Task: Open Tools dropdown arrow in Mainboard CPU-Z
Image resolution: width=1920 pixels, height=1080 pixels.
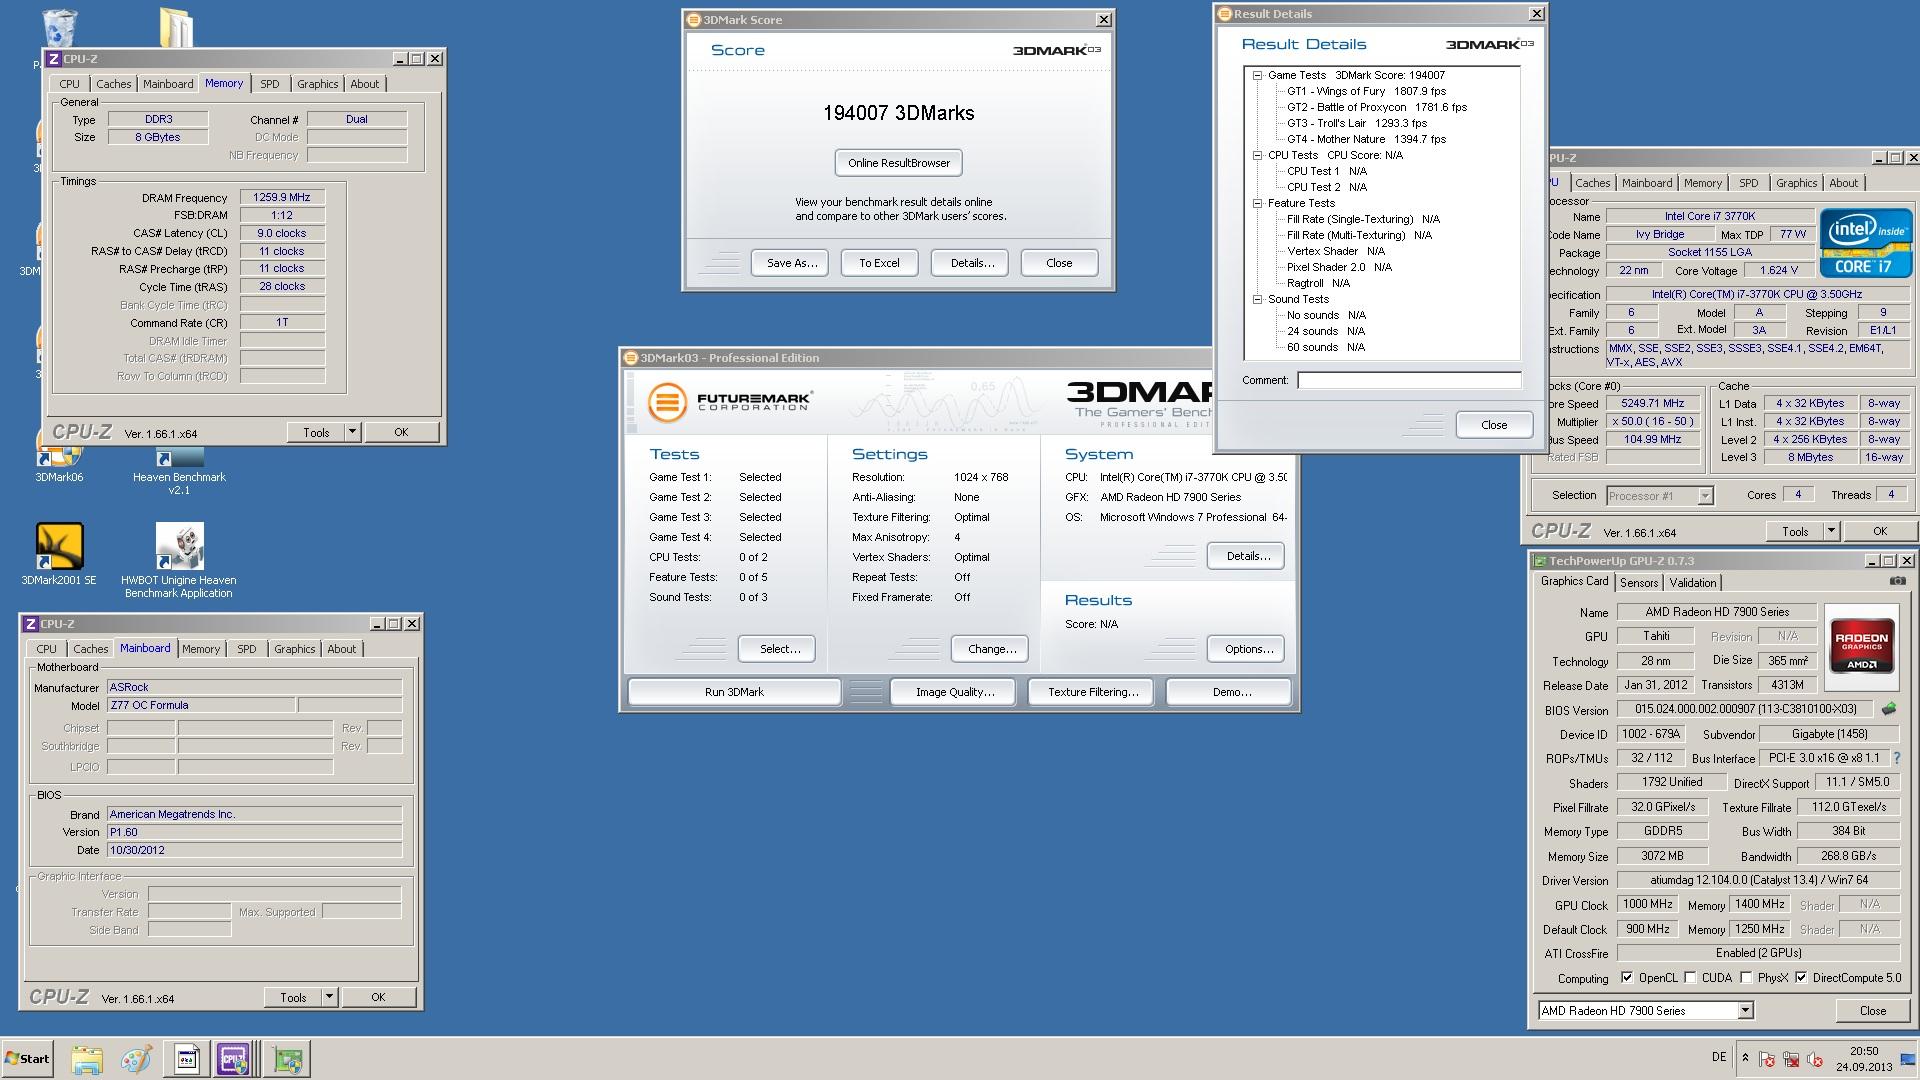Action: (329, 997)
